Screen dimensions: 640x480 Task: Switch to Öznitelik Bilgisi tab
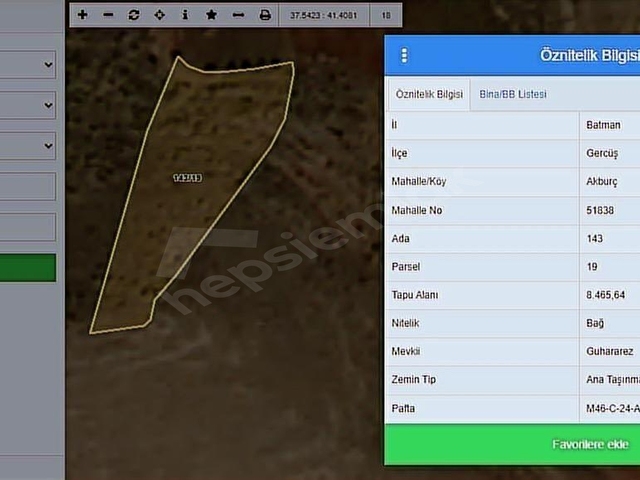[x=429, y=94]
